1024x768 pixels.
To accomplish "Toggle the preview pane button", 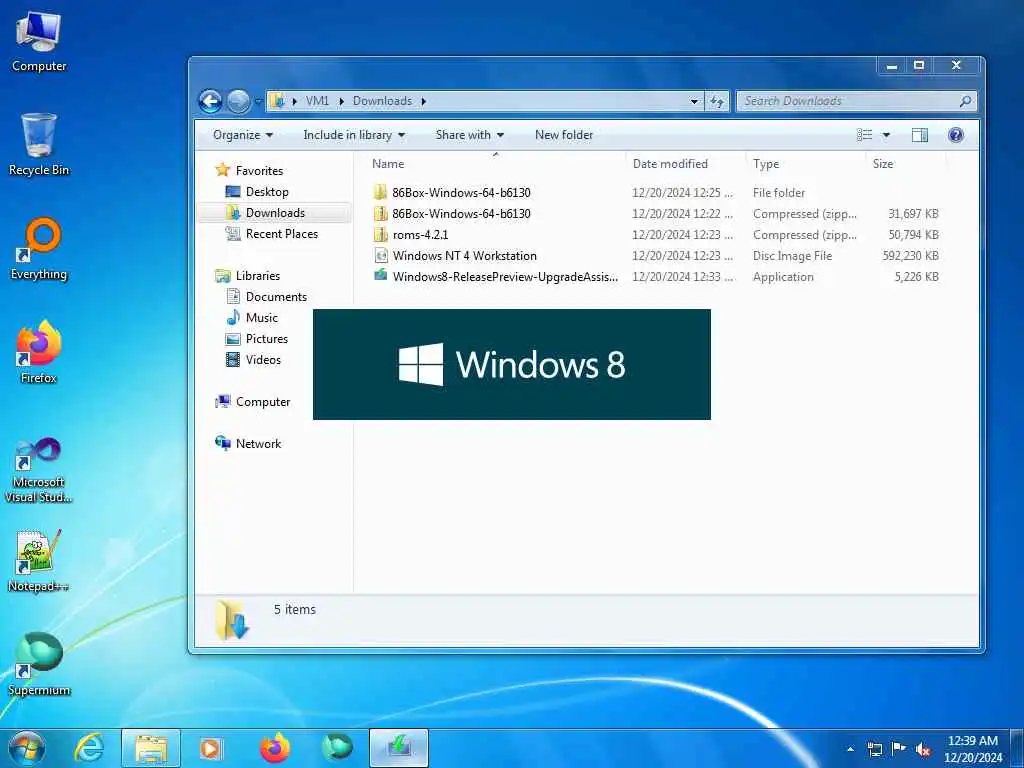I will (x=920, y=135).
